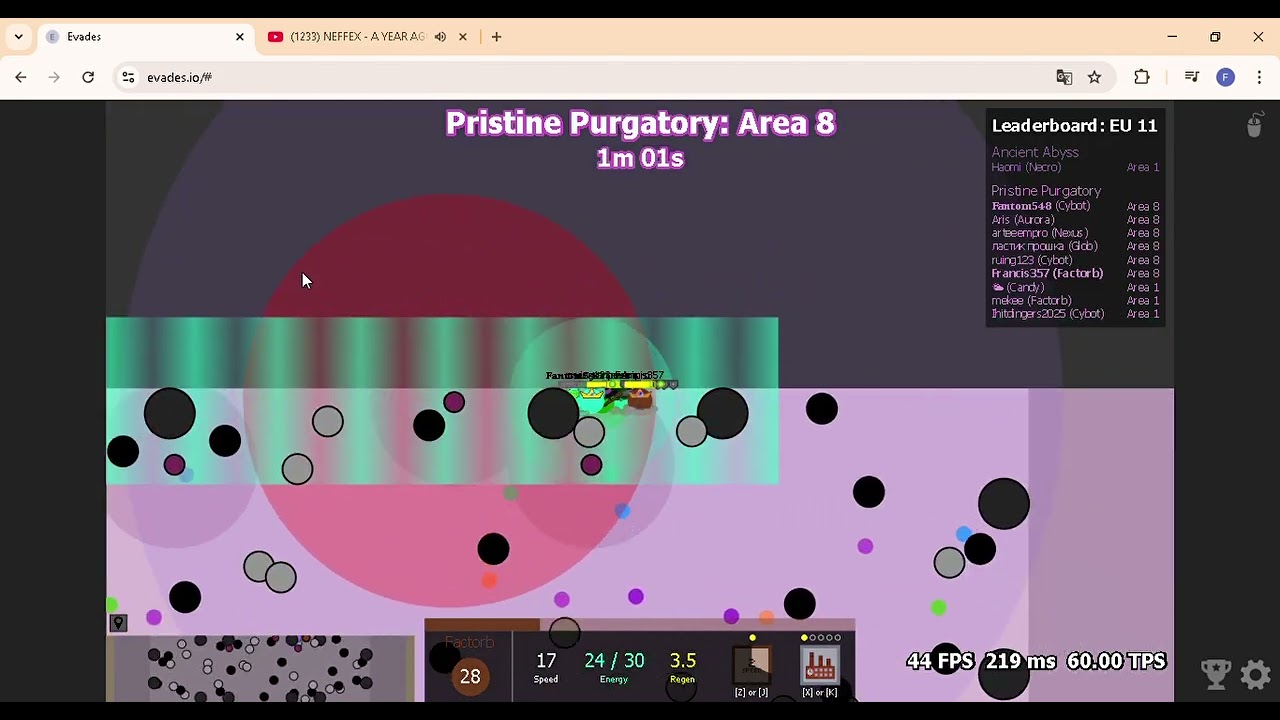Image resolution: width=1280 pixels, height=720 pixels.
Task: Click the Ancient Abyss region label
Action: click(x=1035, y=152)
